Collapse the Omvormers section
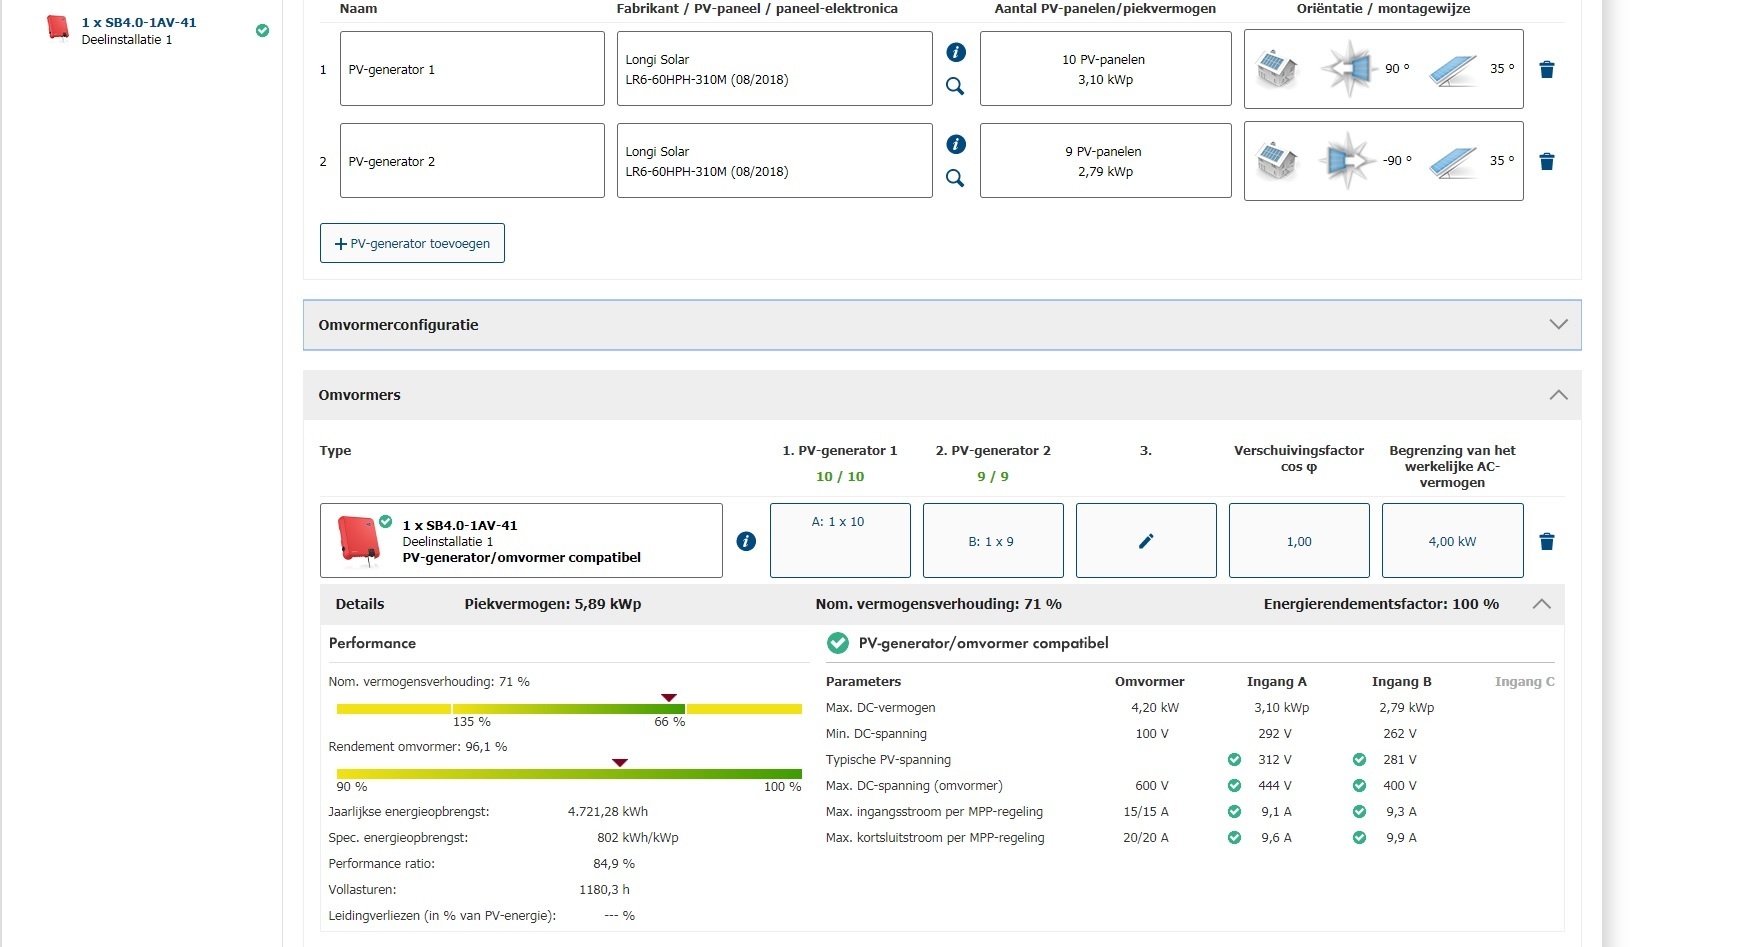 pos(1557,395)
